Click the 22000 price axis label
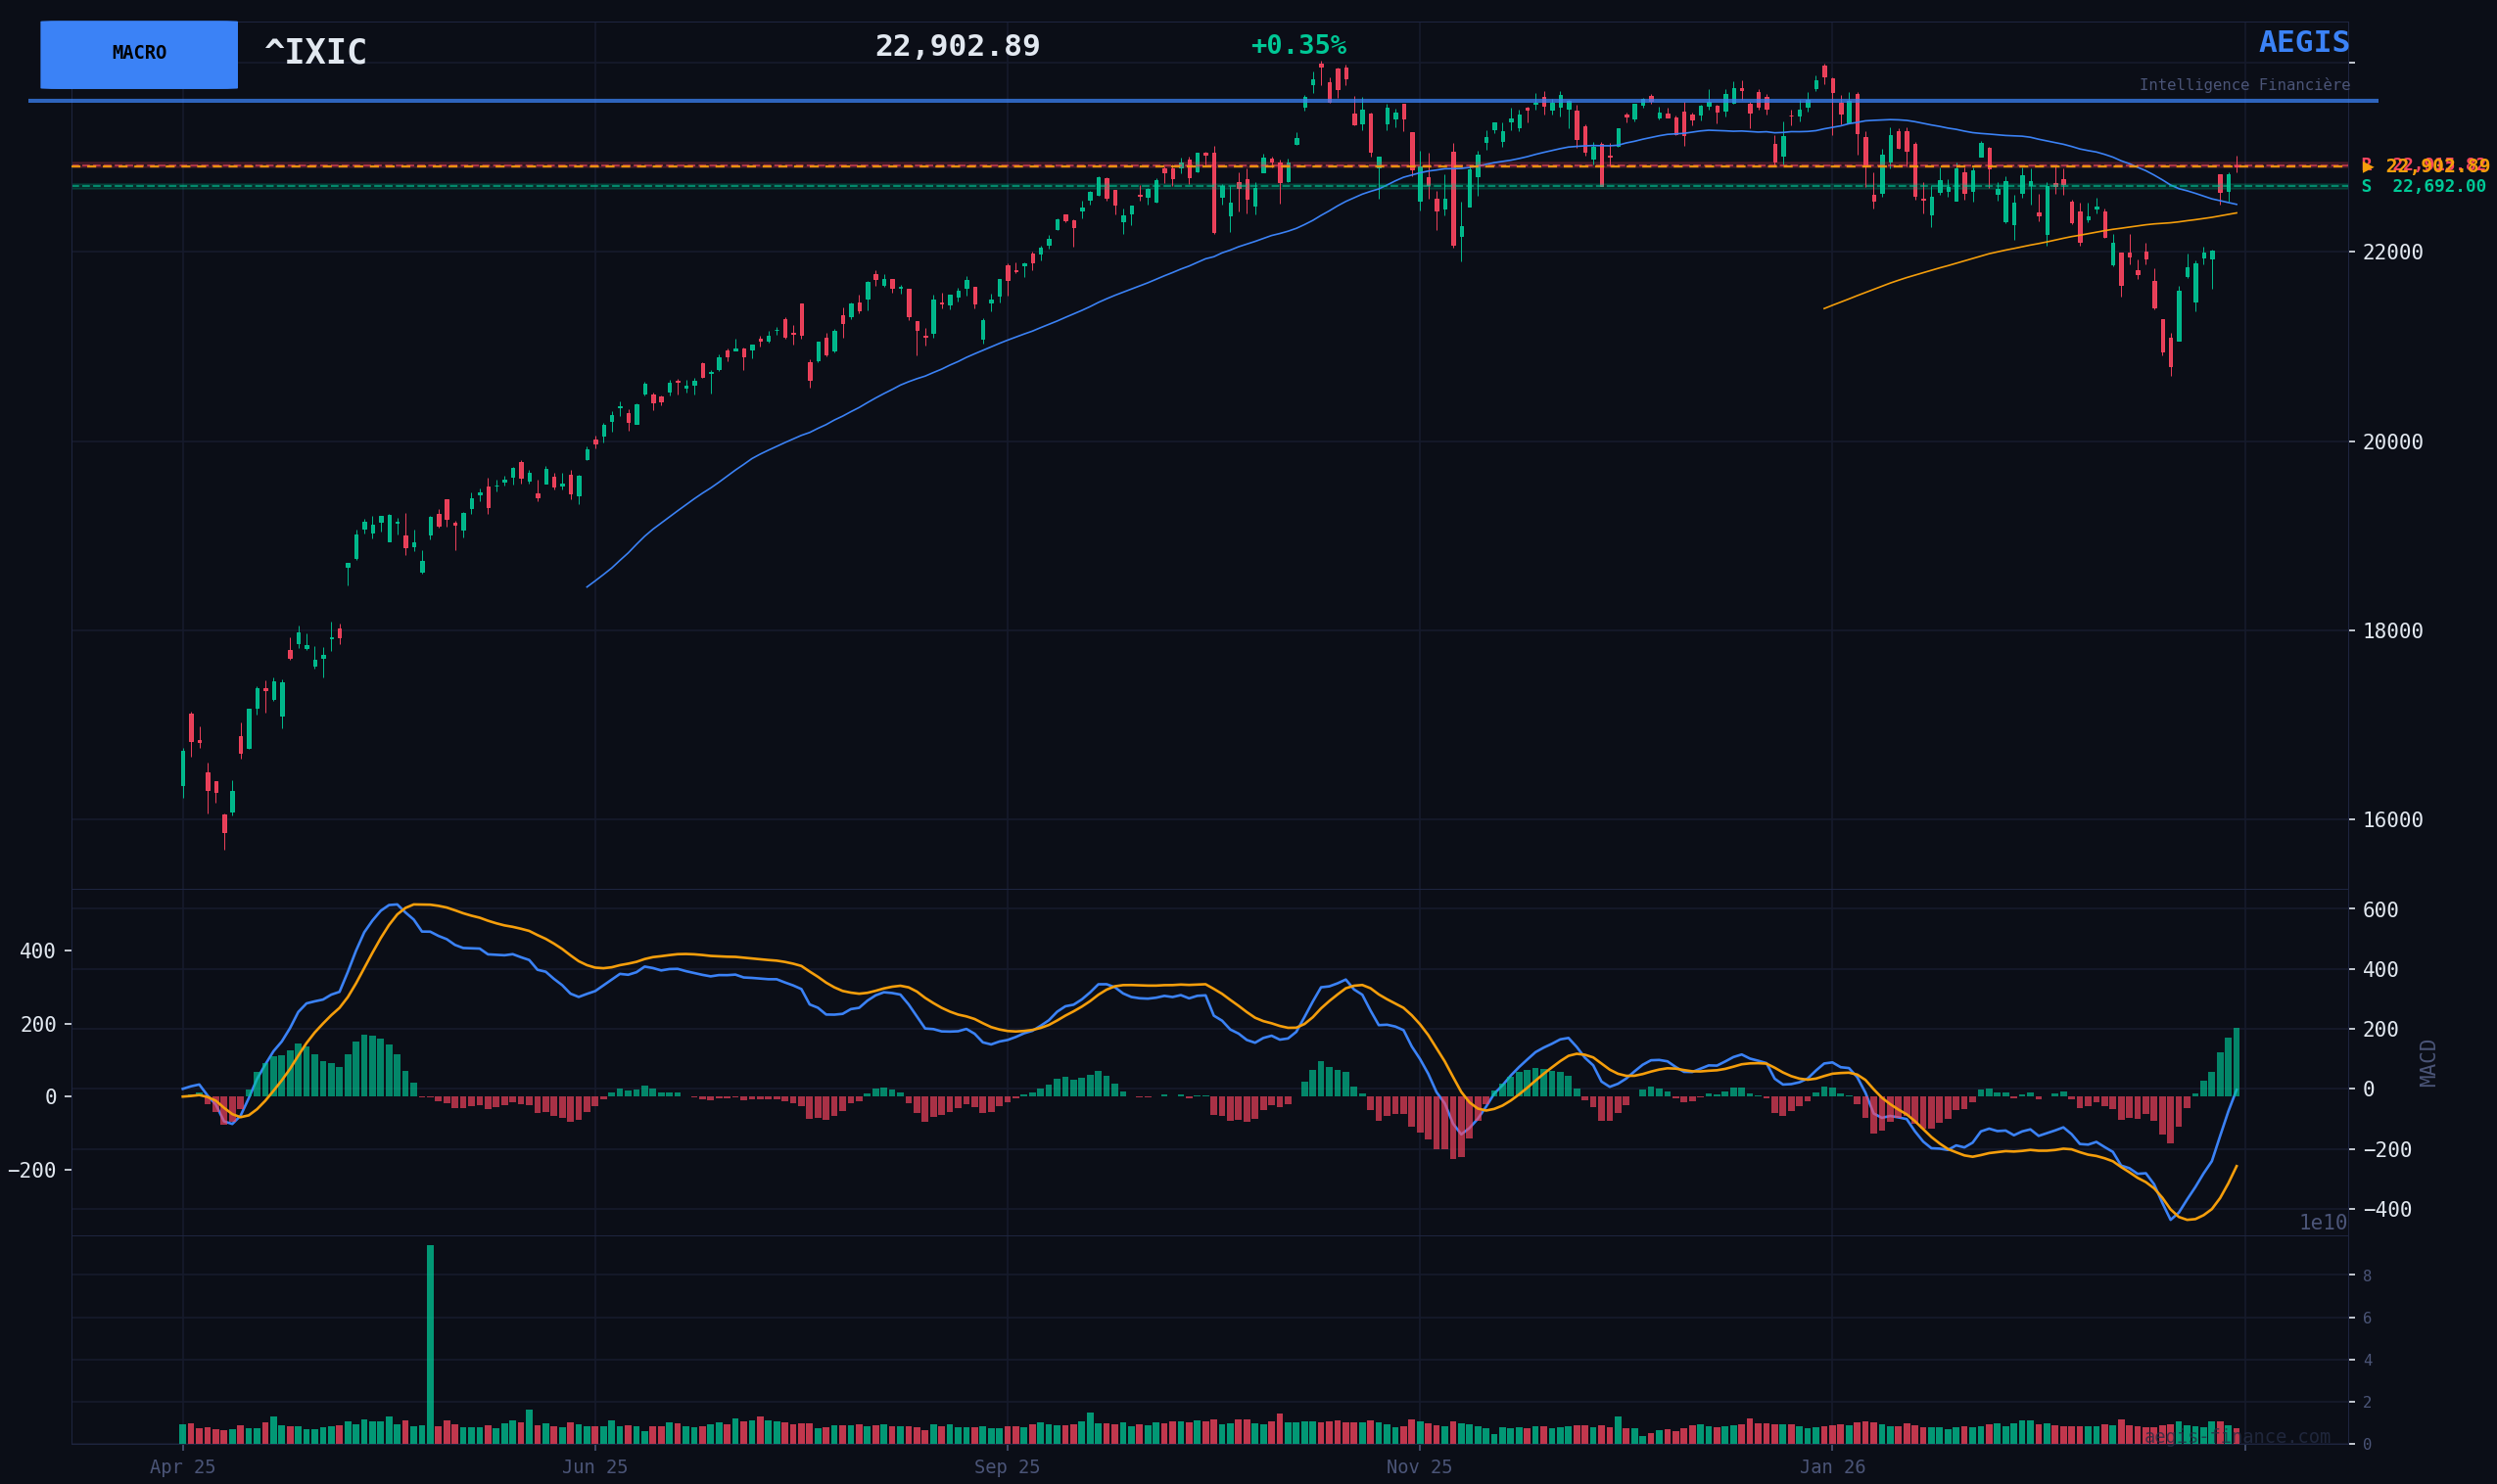 [x=2392, y=253]
